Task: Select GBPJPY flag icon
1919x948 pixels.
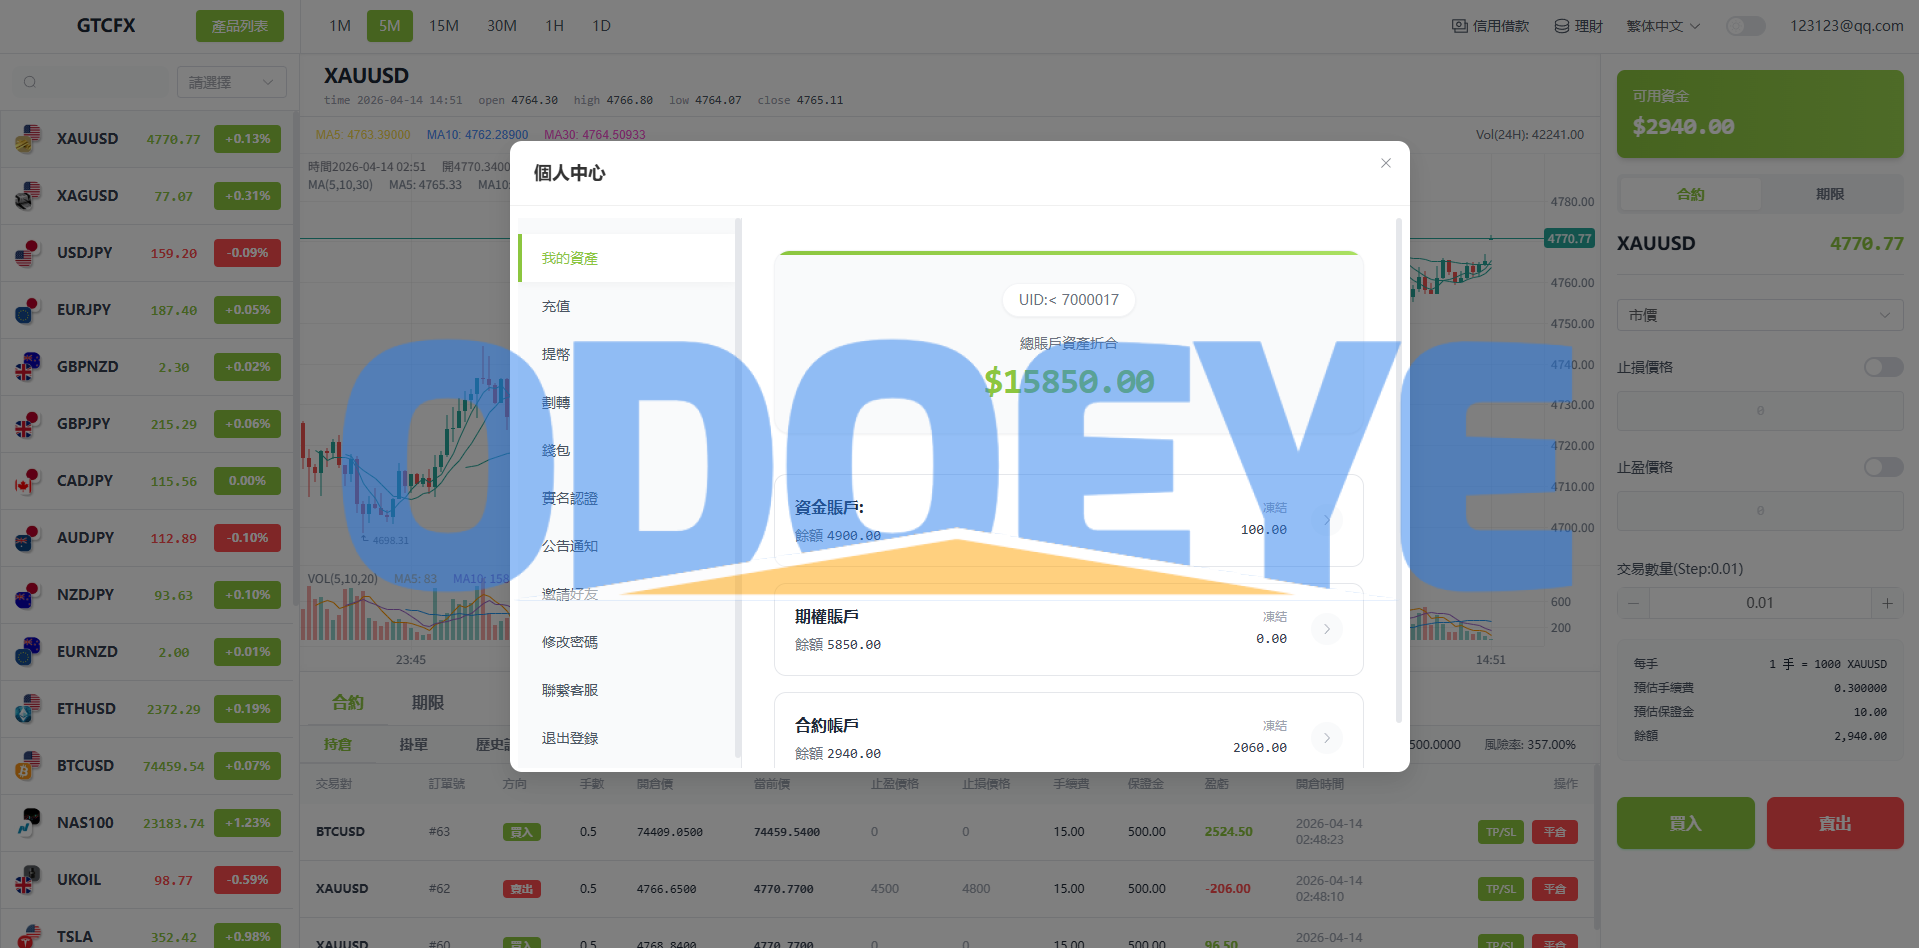Action: pos(28,424)
